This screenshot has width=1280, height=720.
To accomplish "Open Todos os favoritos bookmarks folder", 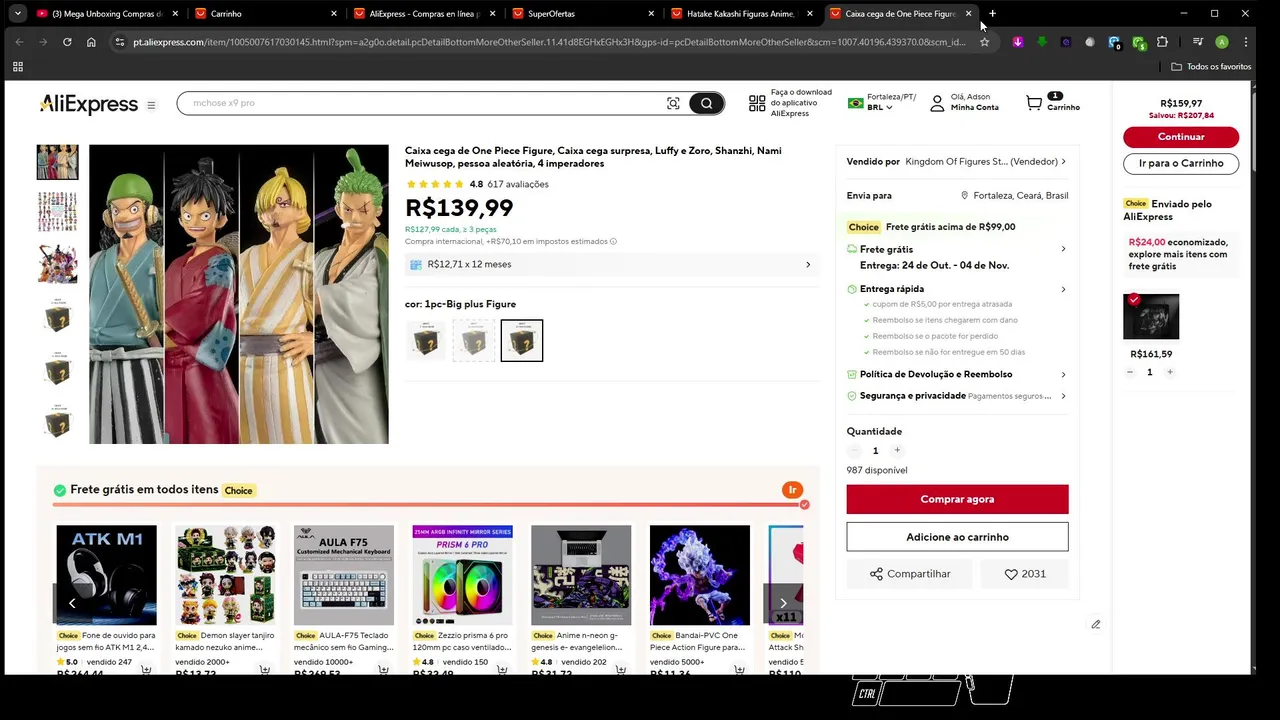I will 1211,67.
